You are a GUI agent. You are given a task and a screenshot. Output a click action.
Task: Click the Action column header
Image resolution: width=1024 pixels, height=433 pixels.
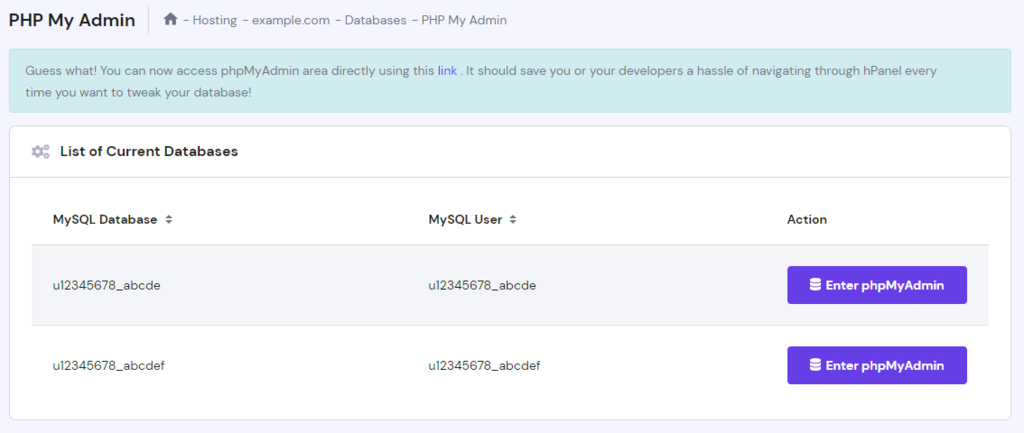pyautogui.click(x=807, y=219)
